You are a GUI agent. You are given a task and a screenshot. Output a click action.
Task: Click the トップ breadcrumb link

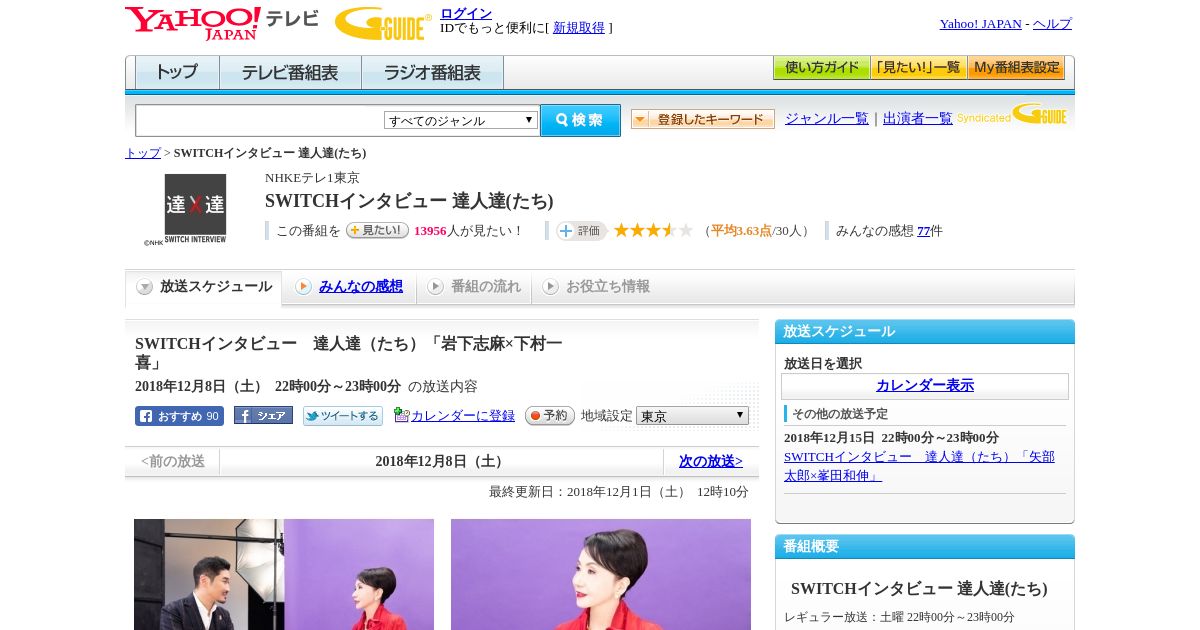click(143, 153)
